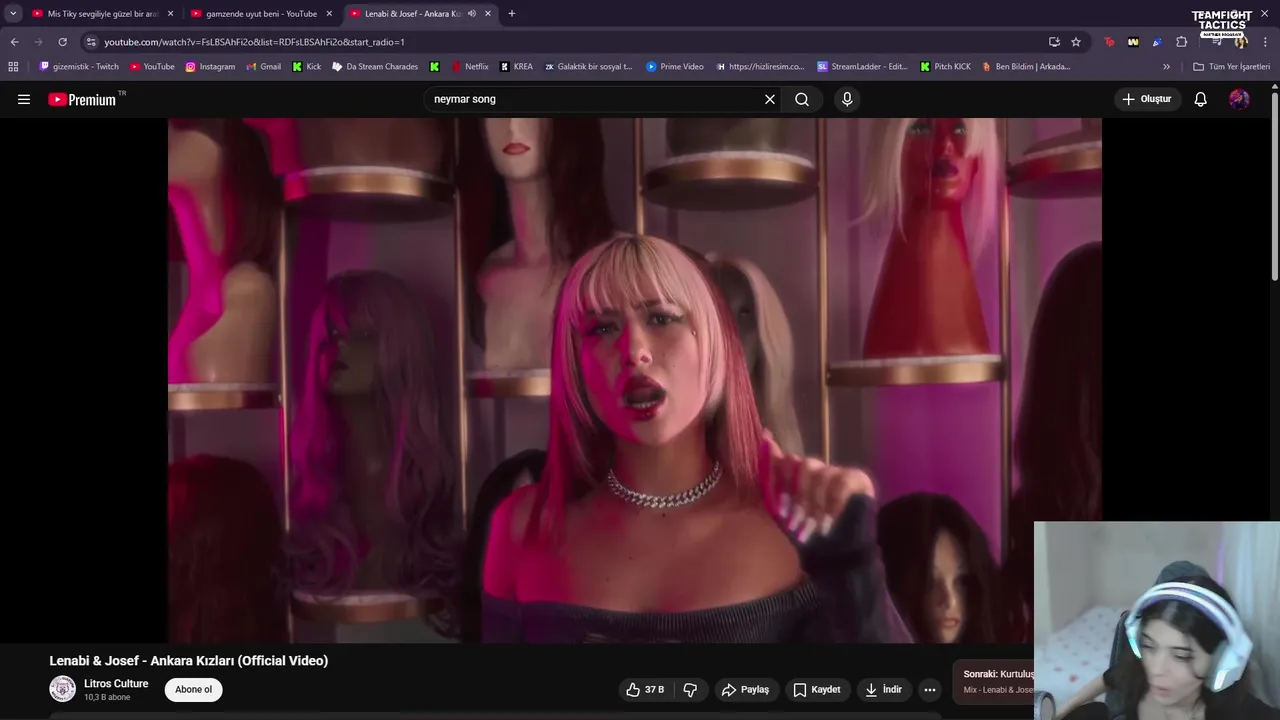The height and width of the screenshot is (720, 1280).
Task: Go back with browser back arrow
Action: pyautogui.click(x=14, y=42)
